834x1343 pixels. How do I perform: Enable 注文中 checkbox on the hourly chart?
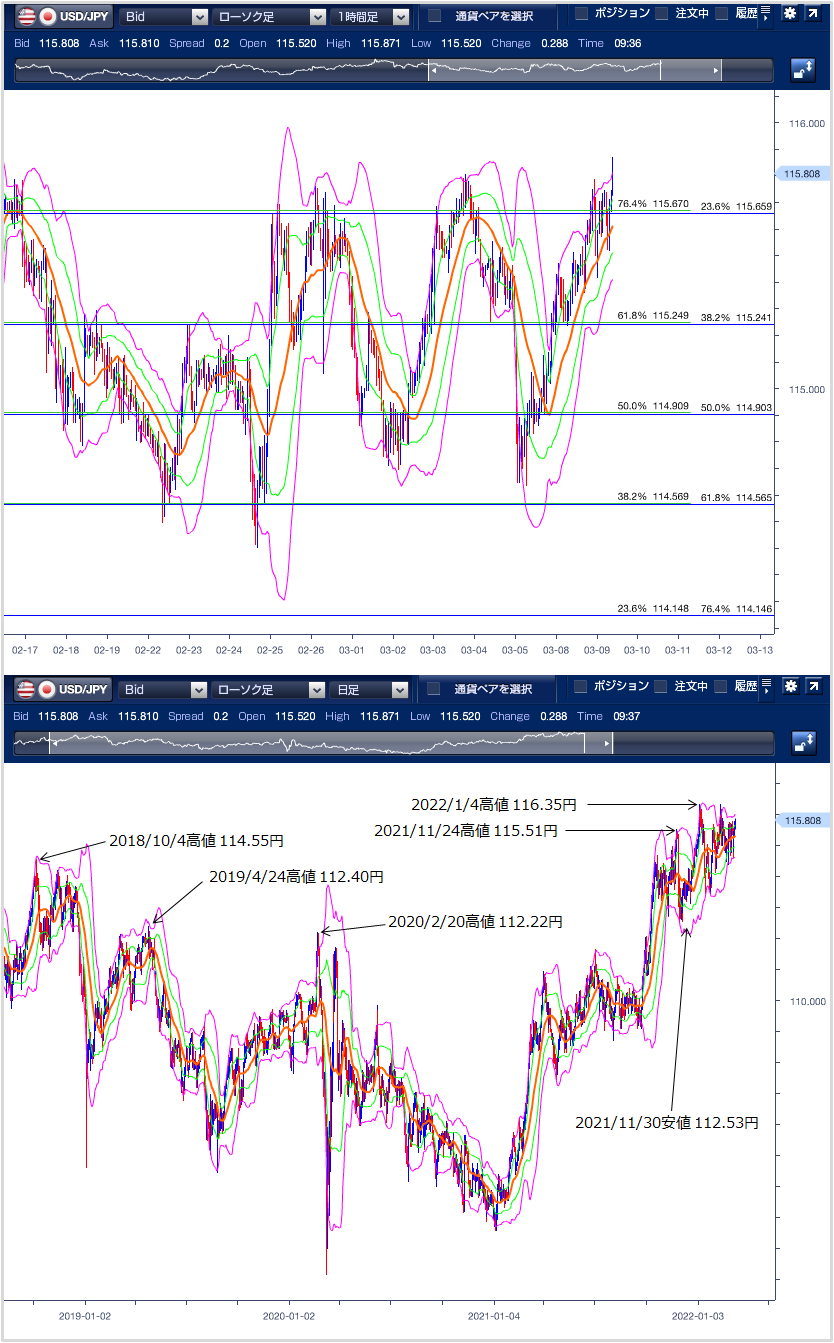point(662,14)
